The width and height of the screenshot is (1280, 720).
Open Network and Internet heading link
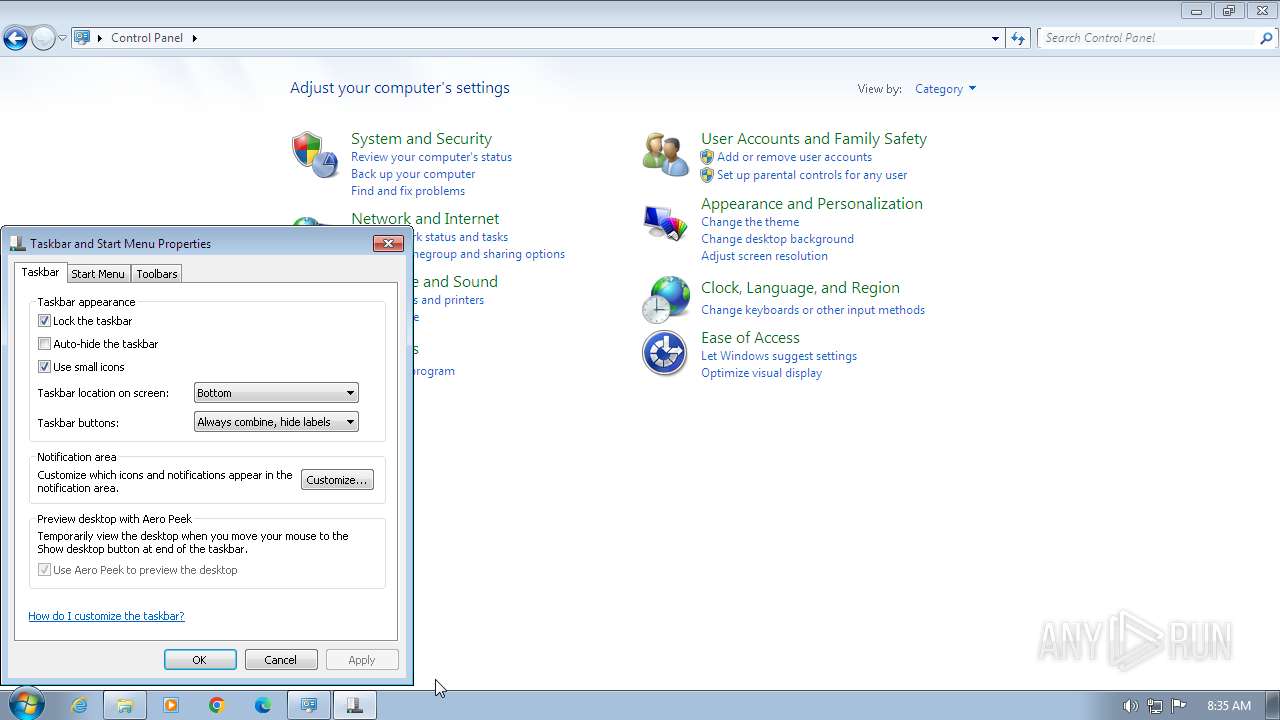[425, 219]
